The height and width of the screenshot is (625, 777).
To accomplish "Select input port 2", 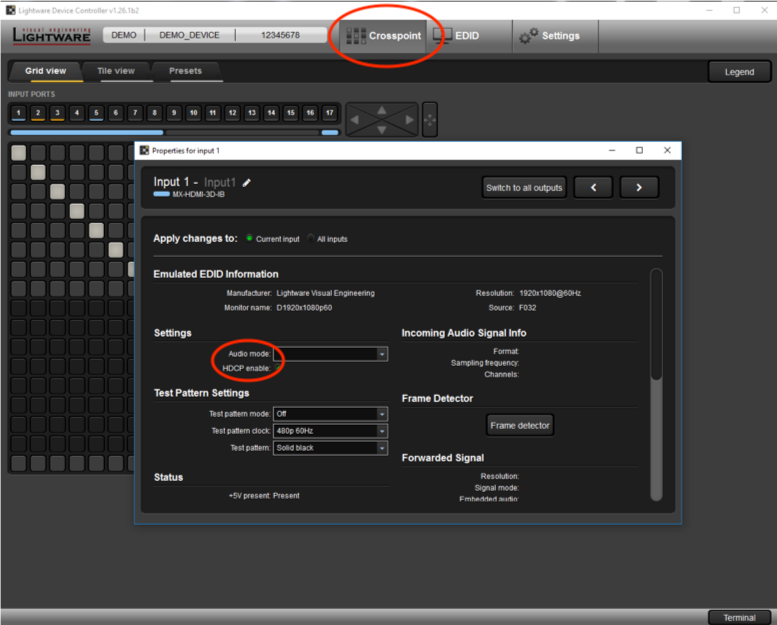I will pyautogui.click(x=38, y=113).
